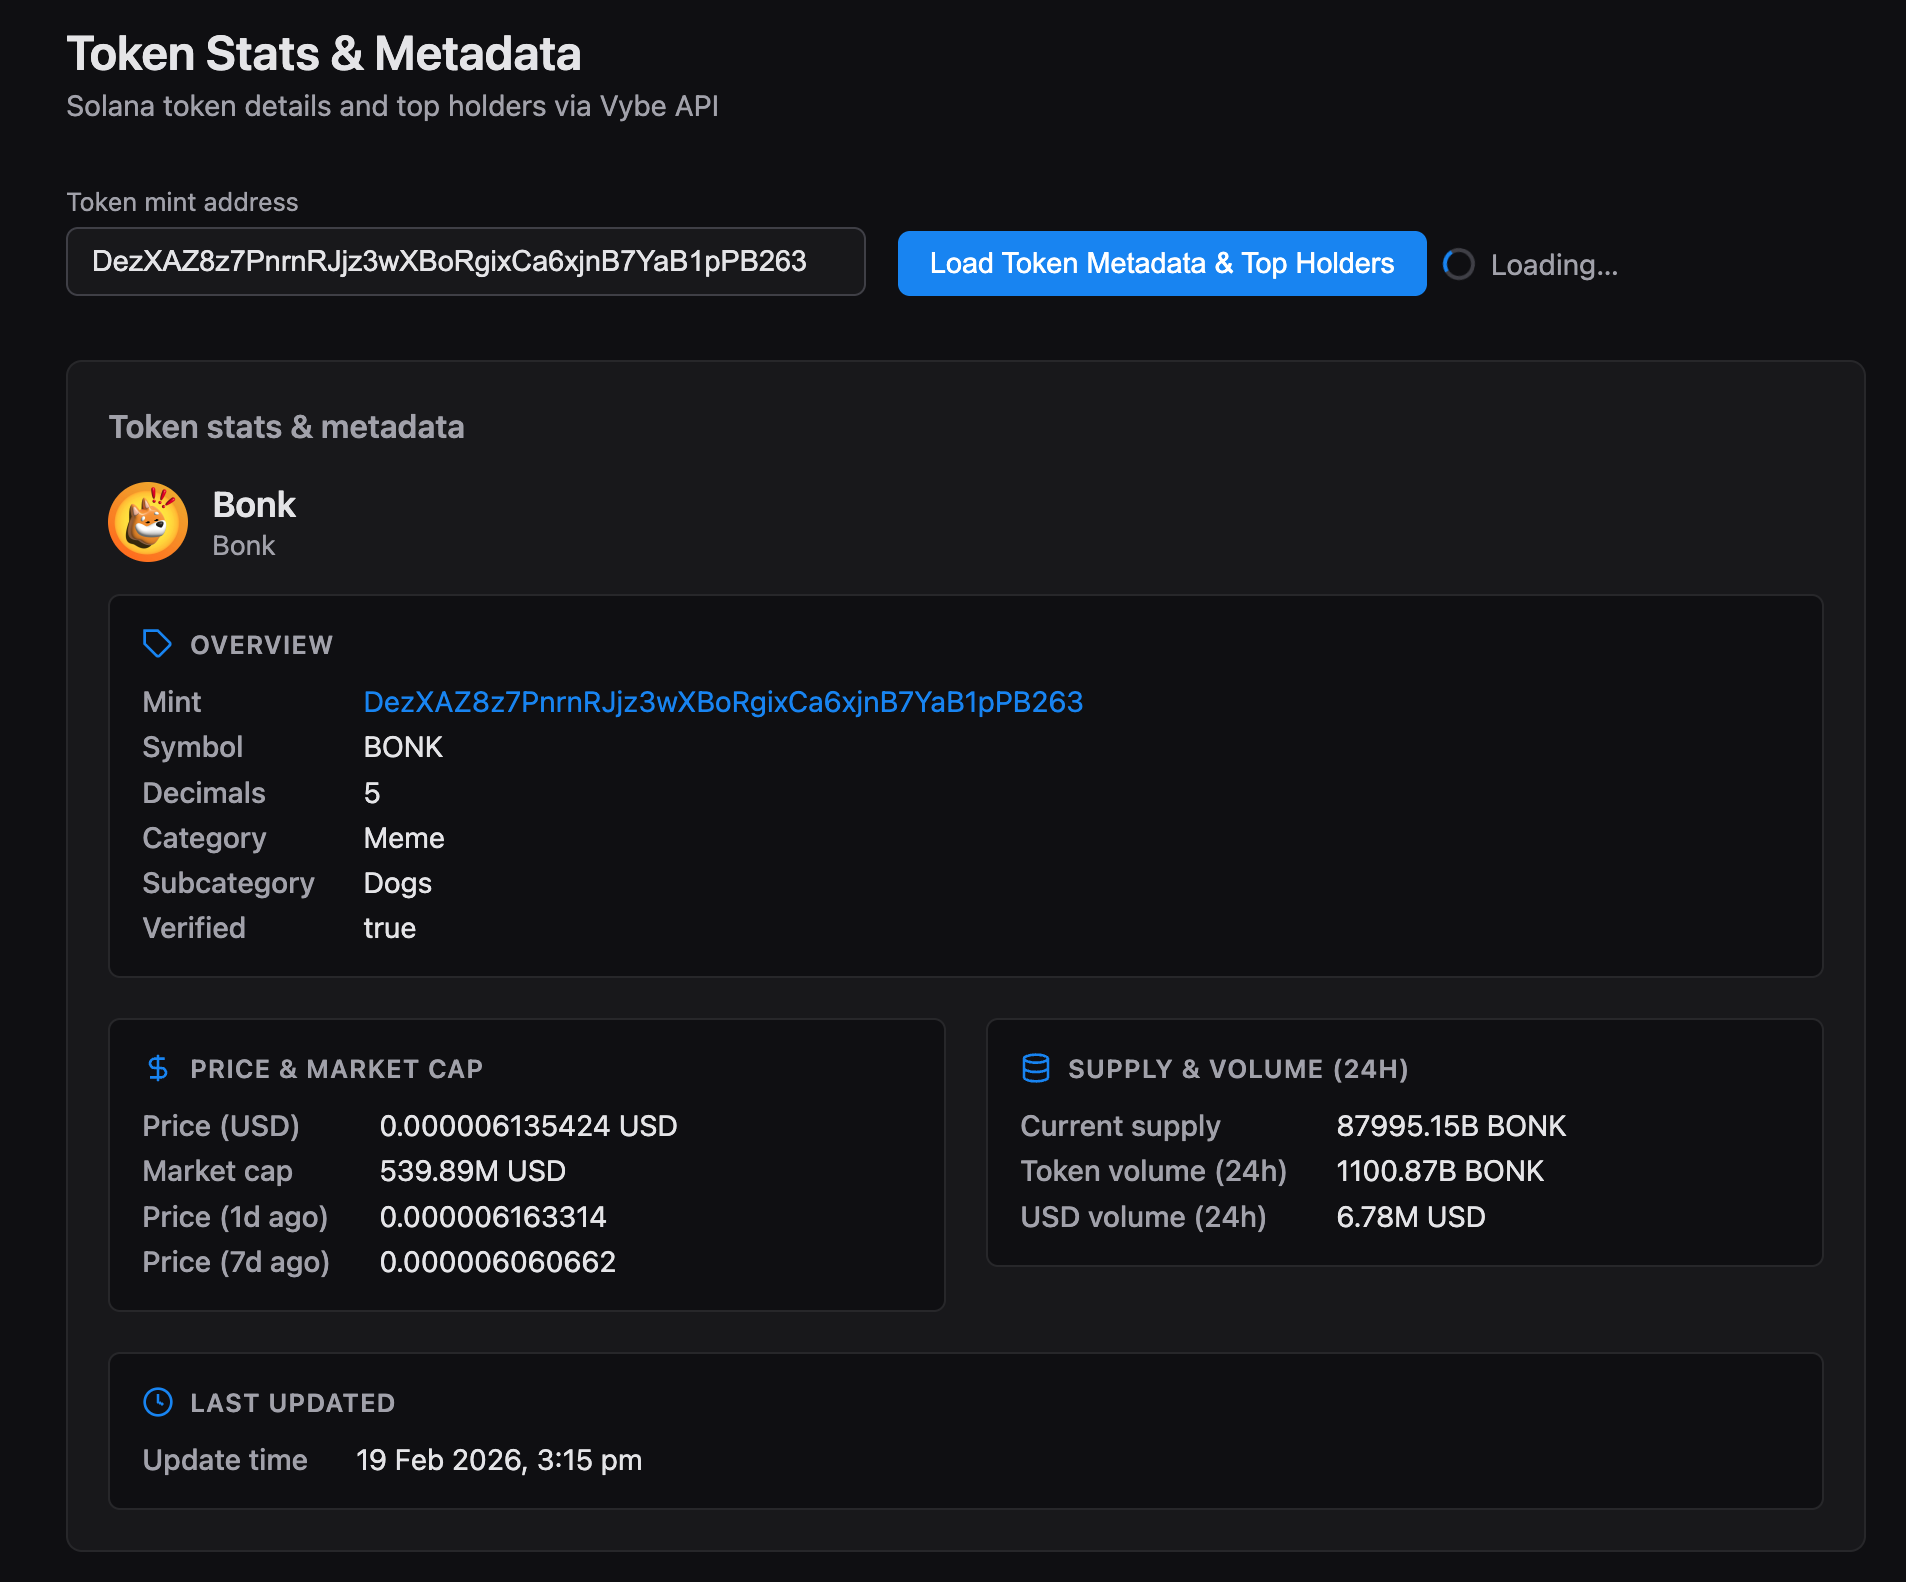Image resolution: width=1906 pixels, height=1582 pixels.
Task: Click the supply value 87995.15B BONK
Action: pos(1451,1126)
